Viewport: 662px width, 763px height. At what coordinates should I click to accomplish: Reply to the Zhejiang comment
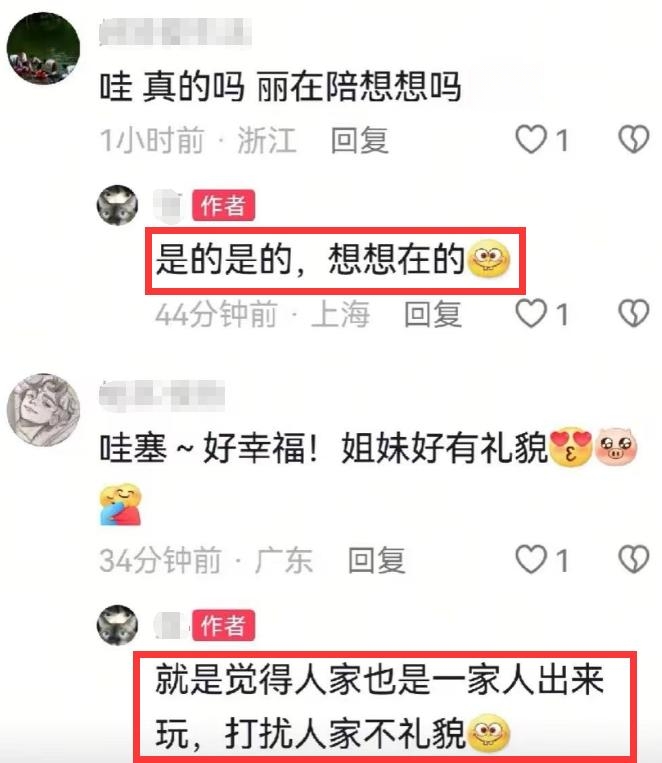pos(360,140)
